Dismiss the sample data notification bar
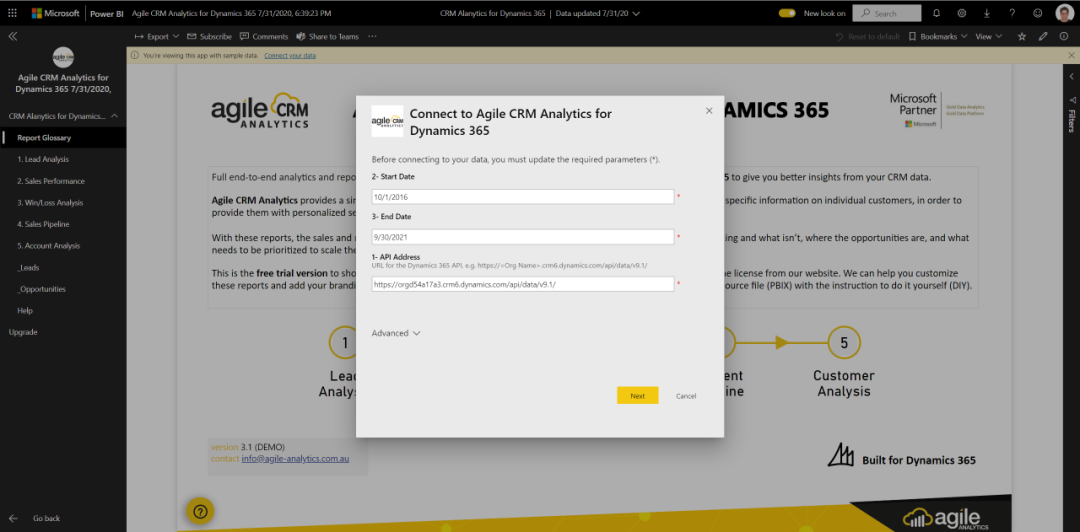Viewport: 1080px width, 532px height. tap(1071, 55)
